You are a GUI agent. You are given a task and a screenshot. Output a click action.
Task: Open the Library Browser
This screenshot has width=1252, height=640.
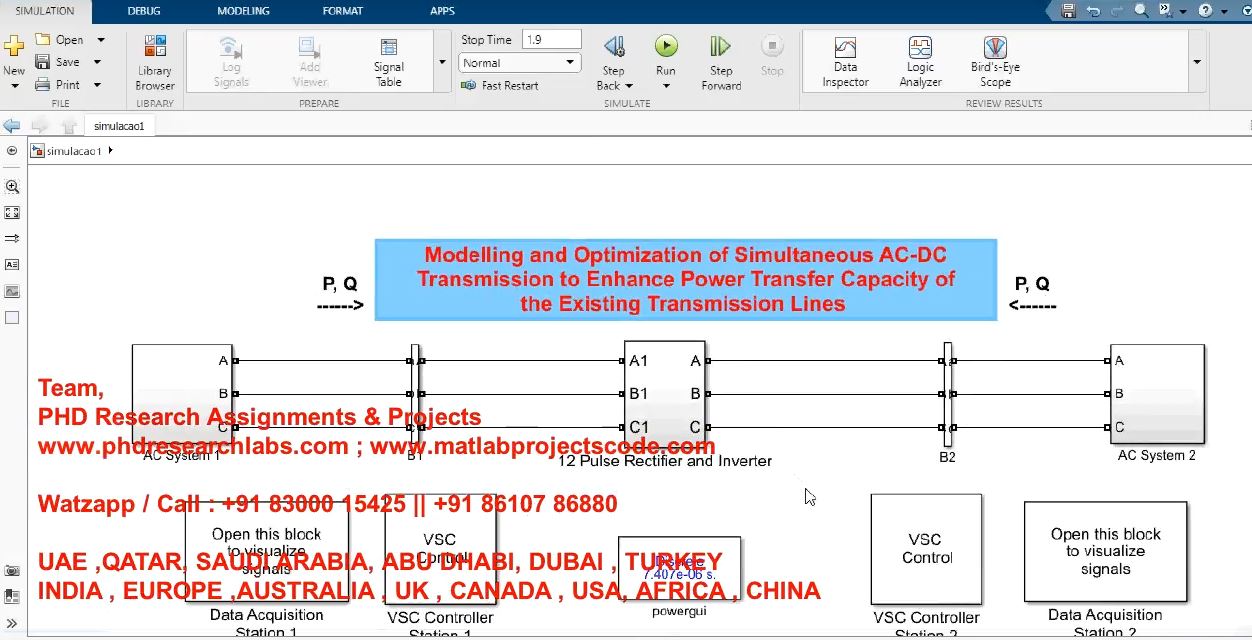pos(155,62)
